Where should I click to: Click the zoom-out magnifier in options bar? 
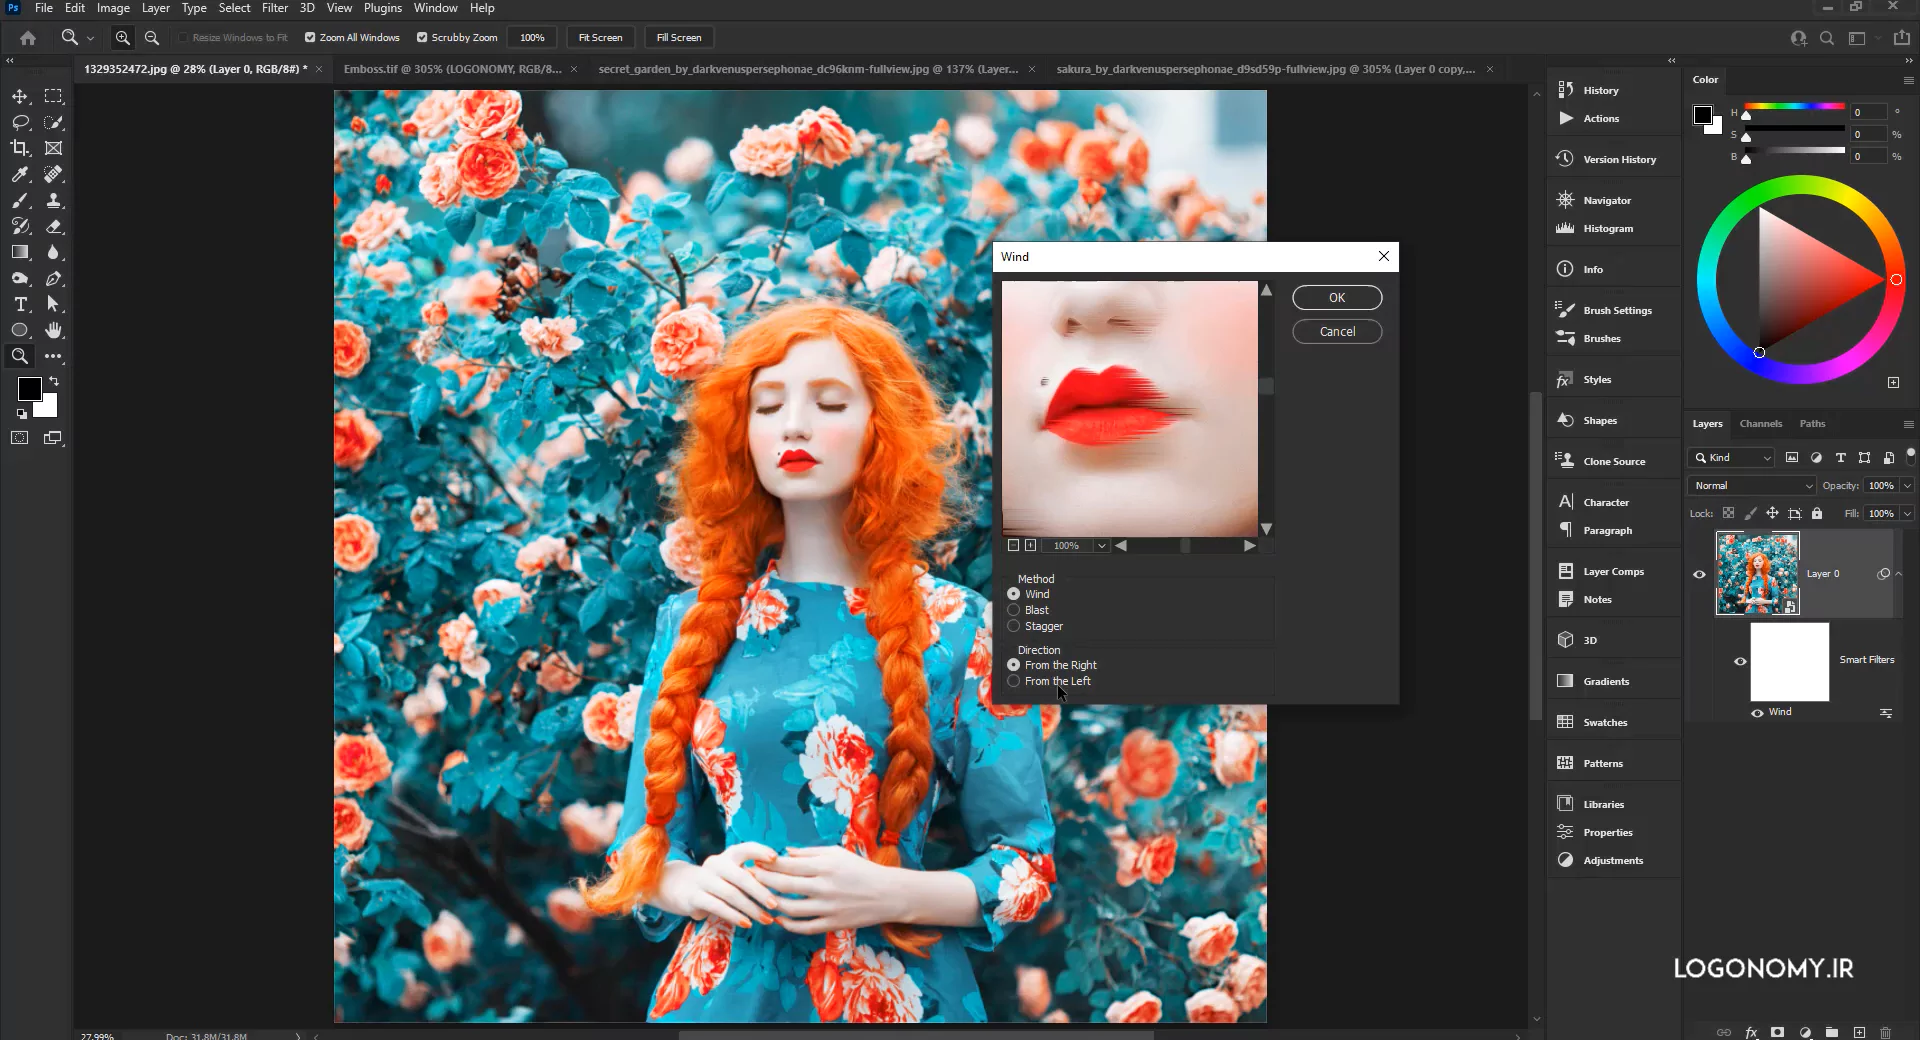pyautogui.click(x=152, y=37)
